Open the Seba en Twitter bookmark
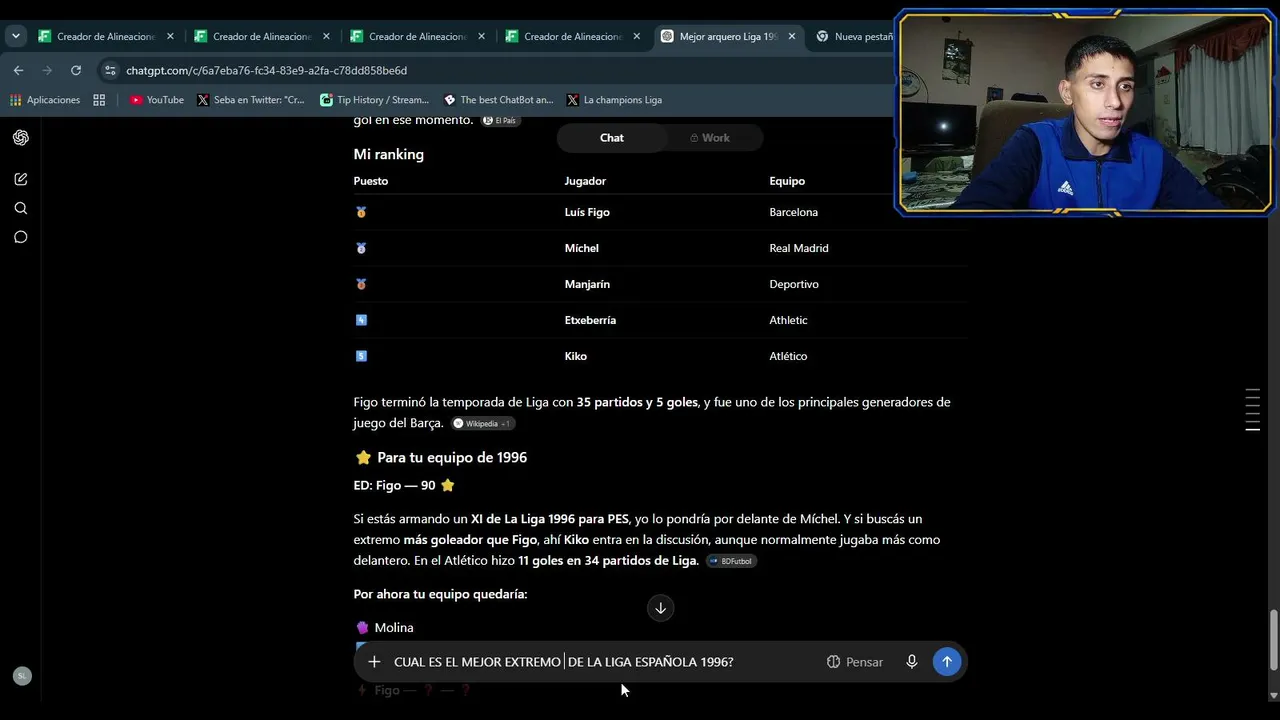The height and width of the screenshot is (720, 1280). tap(251, 100)
